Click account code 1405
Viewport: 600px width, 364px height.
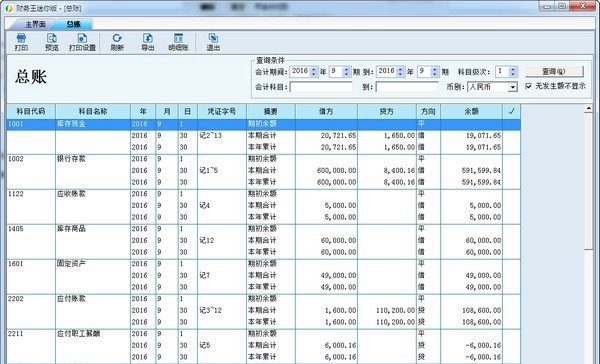(16, 229)
